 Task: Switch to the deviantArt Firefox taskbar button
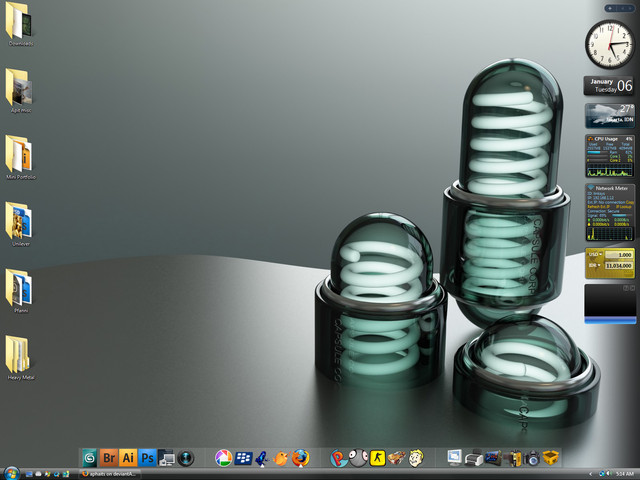click(110, 474)
